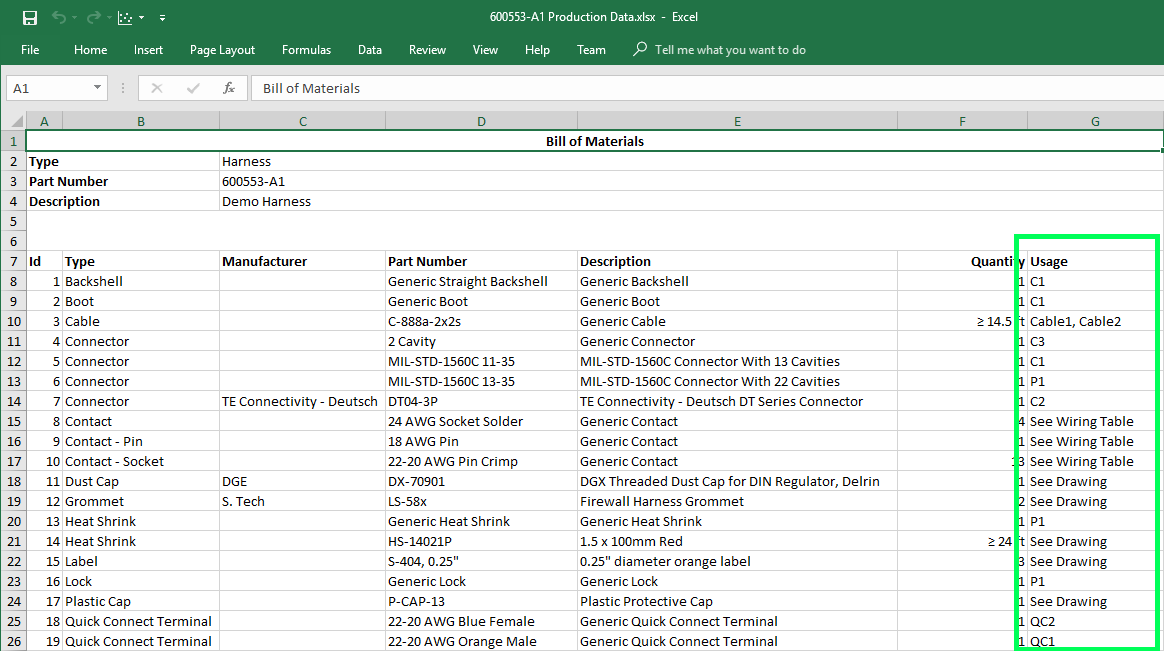The image size is (1164, 651).
Task: Expand the scatter chart icon's dropdown arrow
Action: (141, 17)
